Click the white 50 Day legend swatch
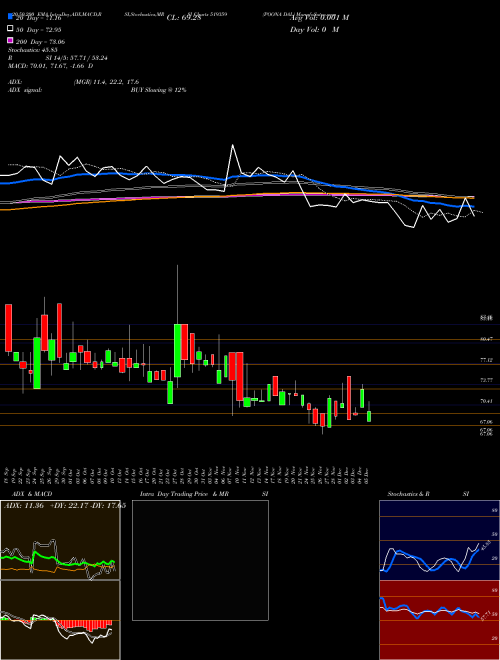The width and height of the screenshot is (500, 660). pos(10,29)
